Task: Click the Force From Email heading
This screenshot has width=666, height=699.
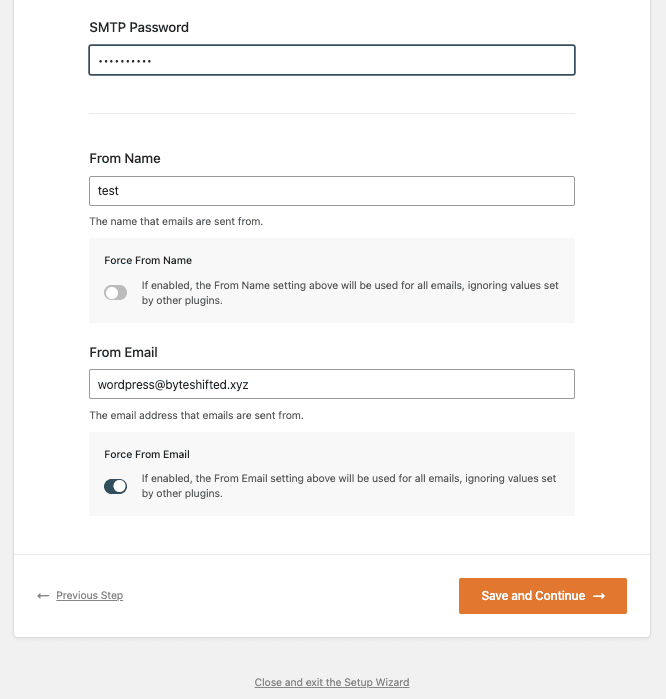Action: pyautogui.click(x=147, y=454)
